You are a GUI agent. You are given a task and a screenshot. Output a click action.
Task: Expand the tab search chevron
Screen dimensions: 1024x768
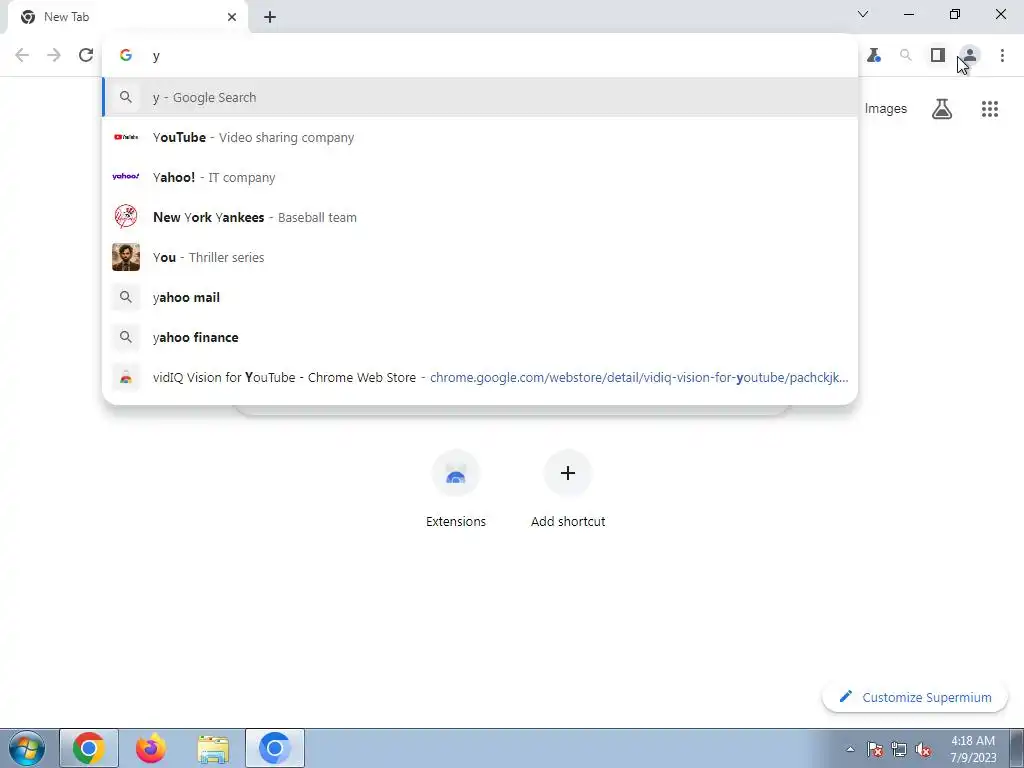[x=863, y=14]
